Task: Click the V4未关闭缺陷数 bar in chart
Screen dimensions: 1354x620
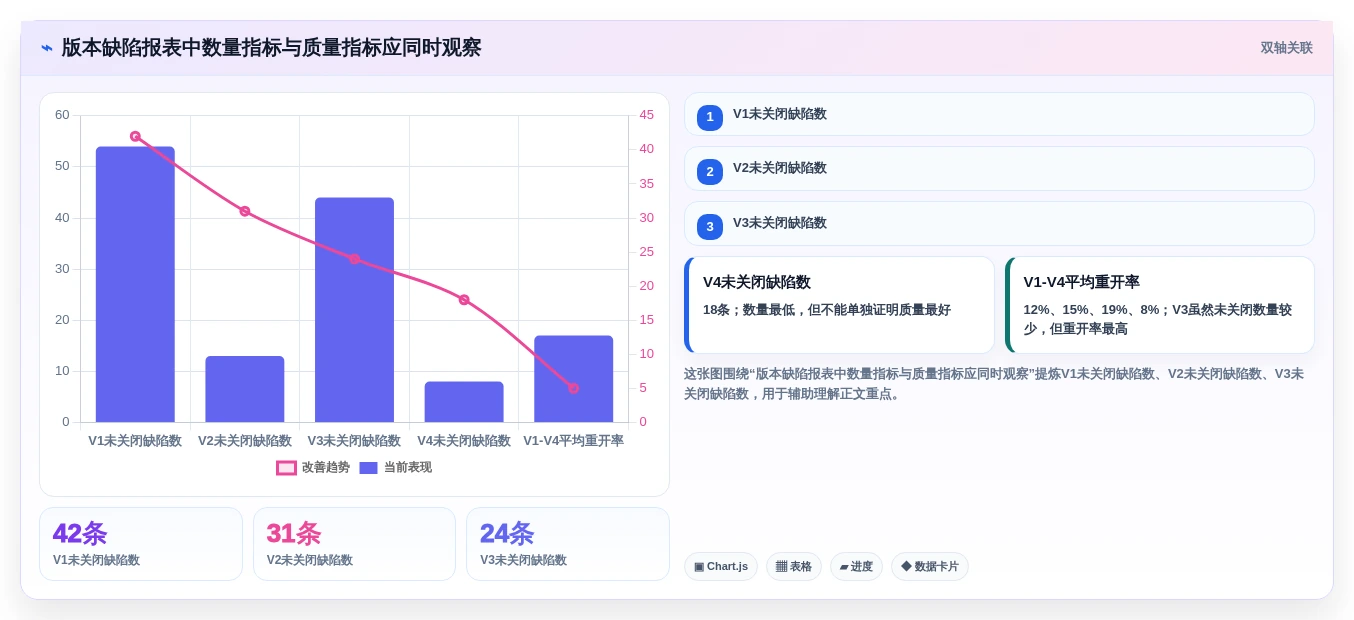Action: coord(464,402)
